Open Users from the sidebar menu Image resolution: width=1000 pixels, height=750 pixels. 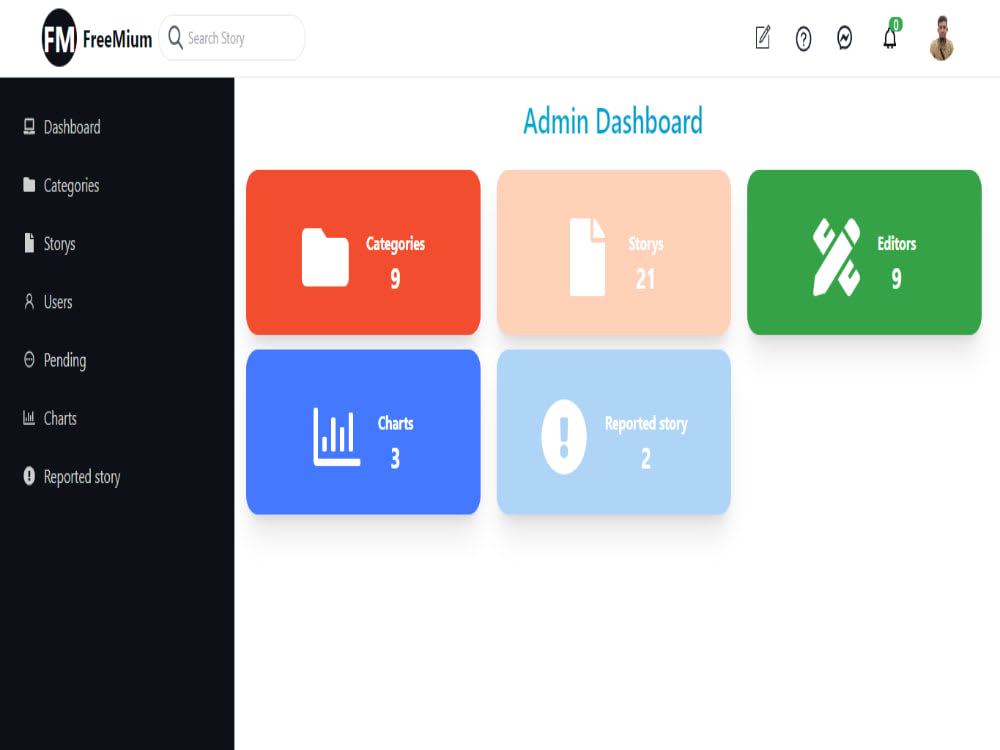(x=58, y=302)
